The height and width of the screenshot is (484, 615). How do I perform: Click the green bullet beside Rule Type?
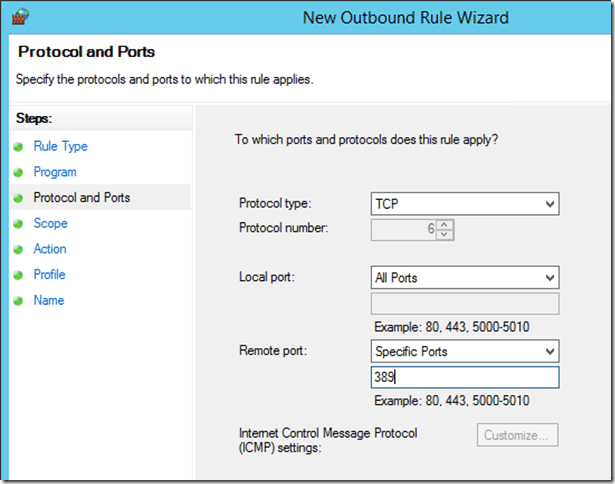click(18, 147)
